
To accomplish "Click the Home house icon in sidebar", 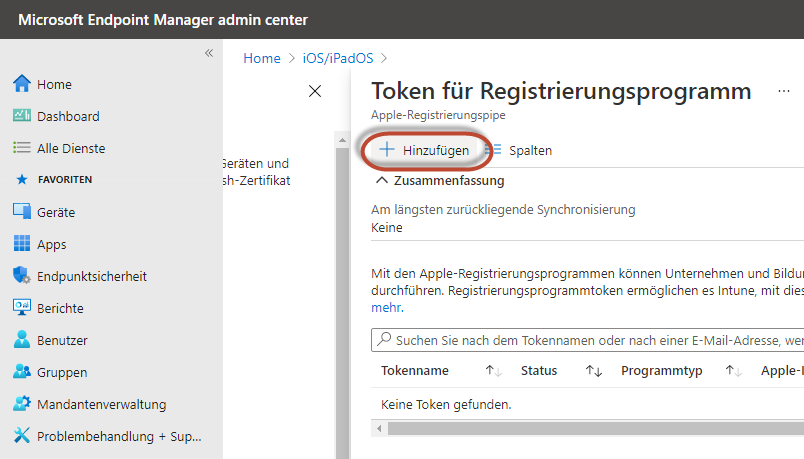I will tap(22, 84).
